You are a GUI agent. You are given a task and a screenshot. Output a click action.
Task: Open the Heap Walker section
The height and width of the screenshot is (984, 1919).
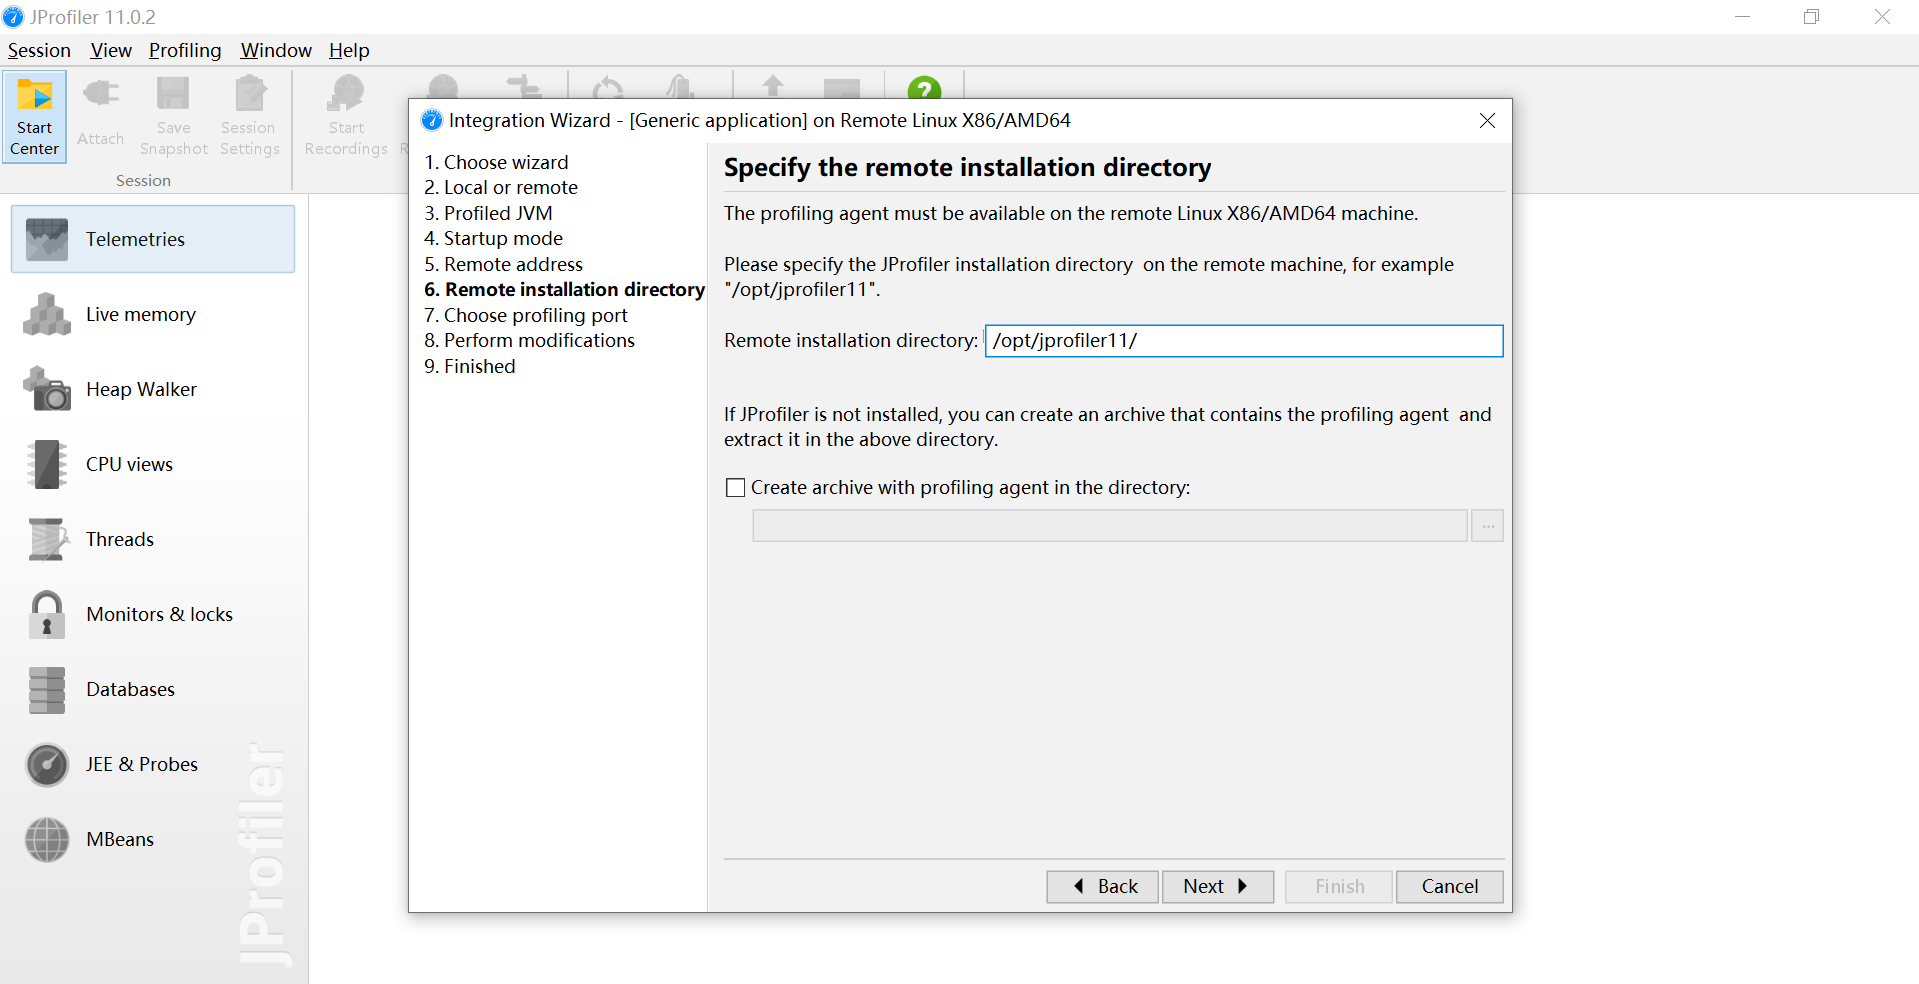coord(153,389)
